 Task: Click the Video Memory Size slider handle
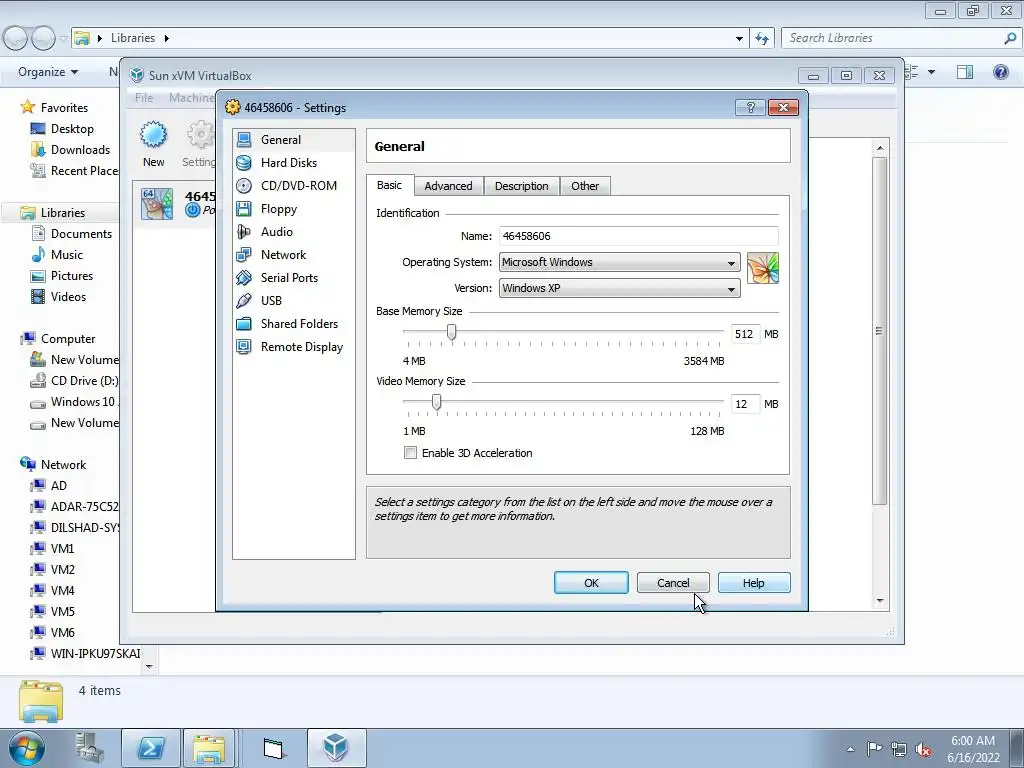click(x=436, y=402)
